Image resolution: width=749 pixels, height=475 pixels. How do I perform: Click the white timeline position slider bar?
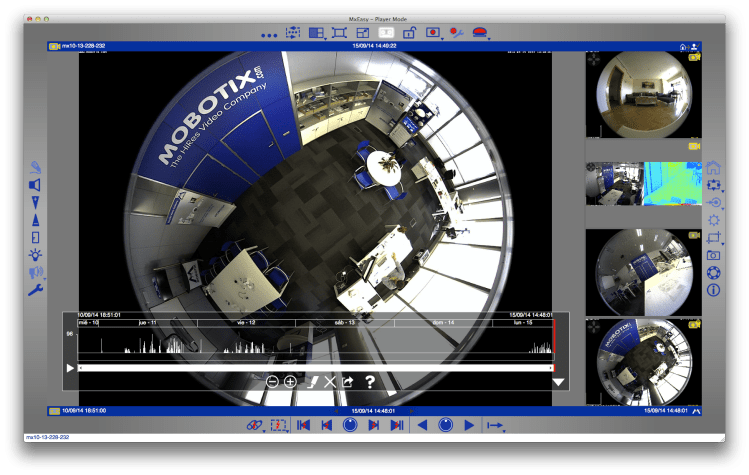(315, 368)
